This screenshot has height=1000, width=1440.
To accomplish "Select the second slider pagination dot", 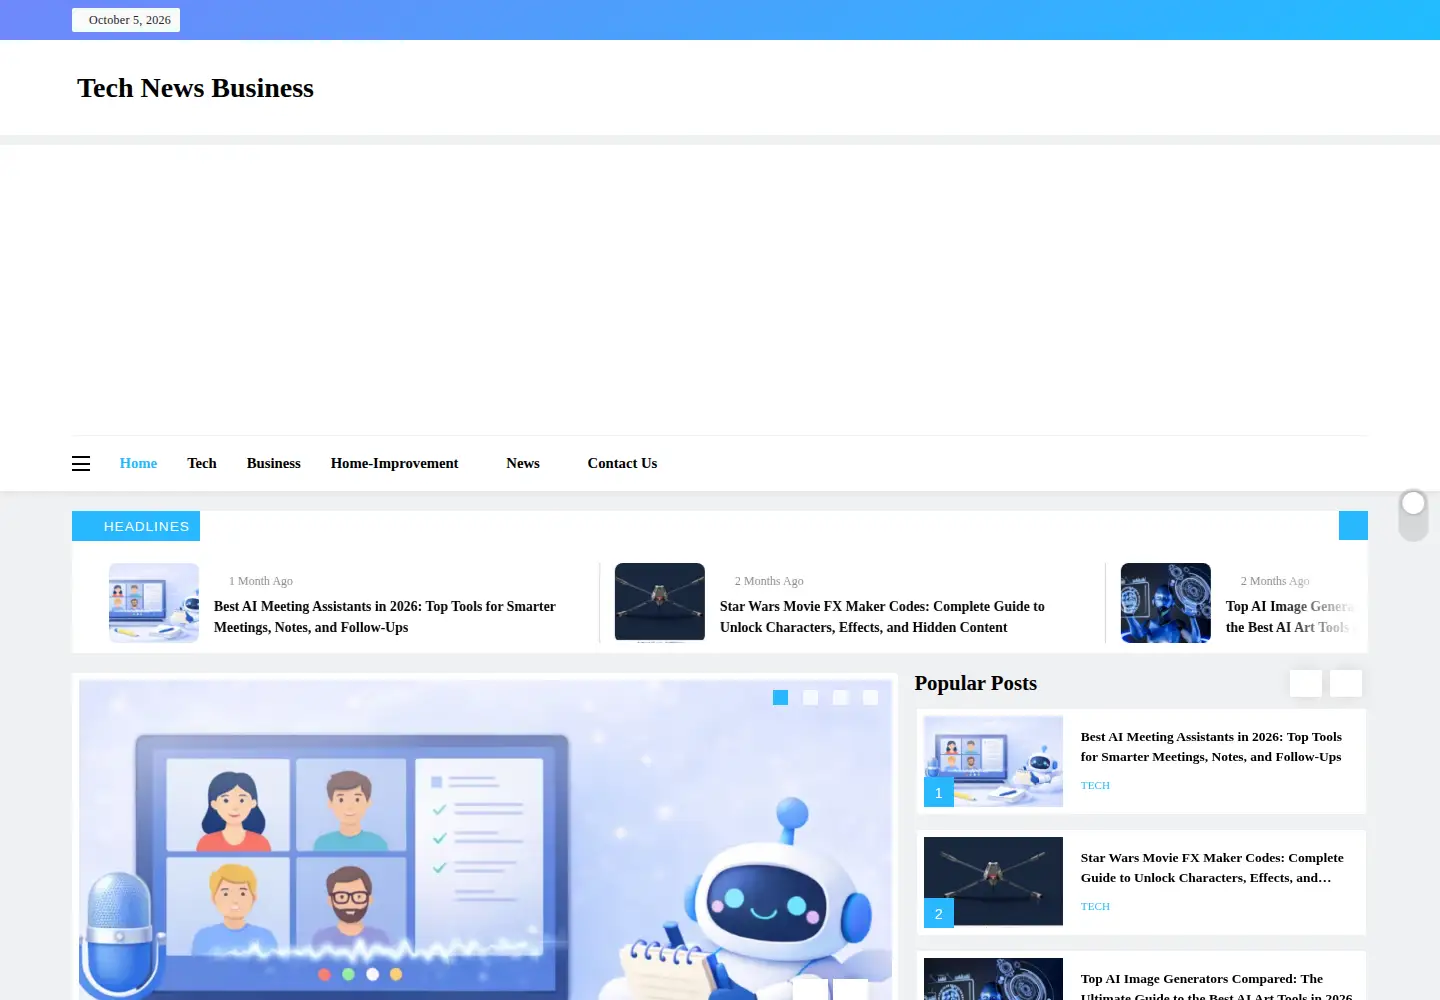I will pos(811,697).
